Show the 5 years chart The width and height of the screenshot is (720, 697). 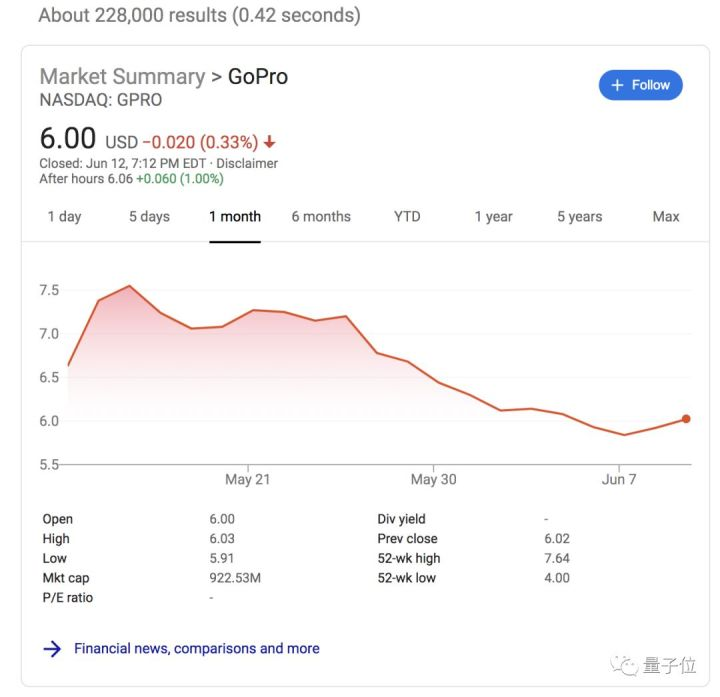[x=580, y=216]
